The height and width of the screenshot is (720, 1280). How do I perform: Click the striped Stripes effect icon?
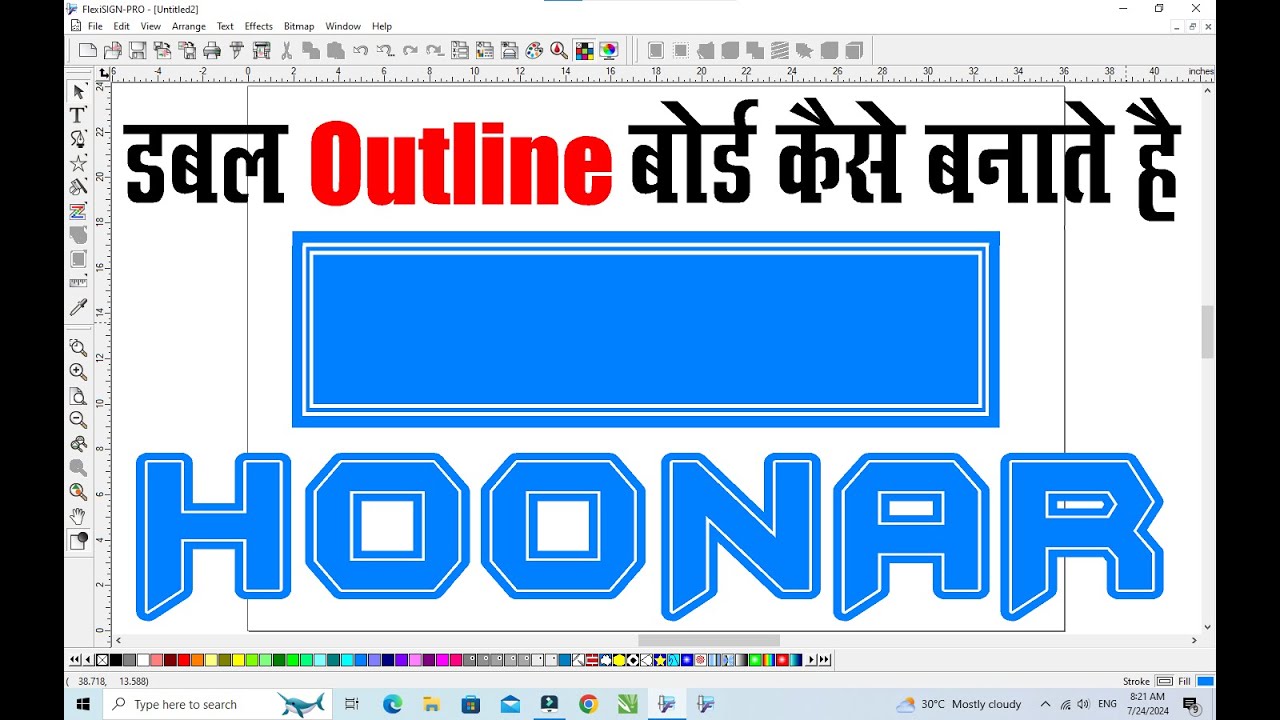(779, 50)
